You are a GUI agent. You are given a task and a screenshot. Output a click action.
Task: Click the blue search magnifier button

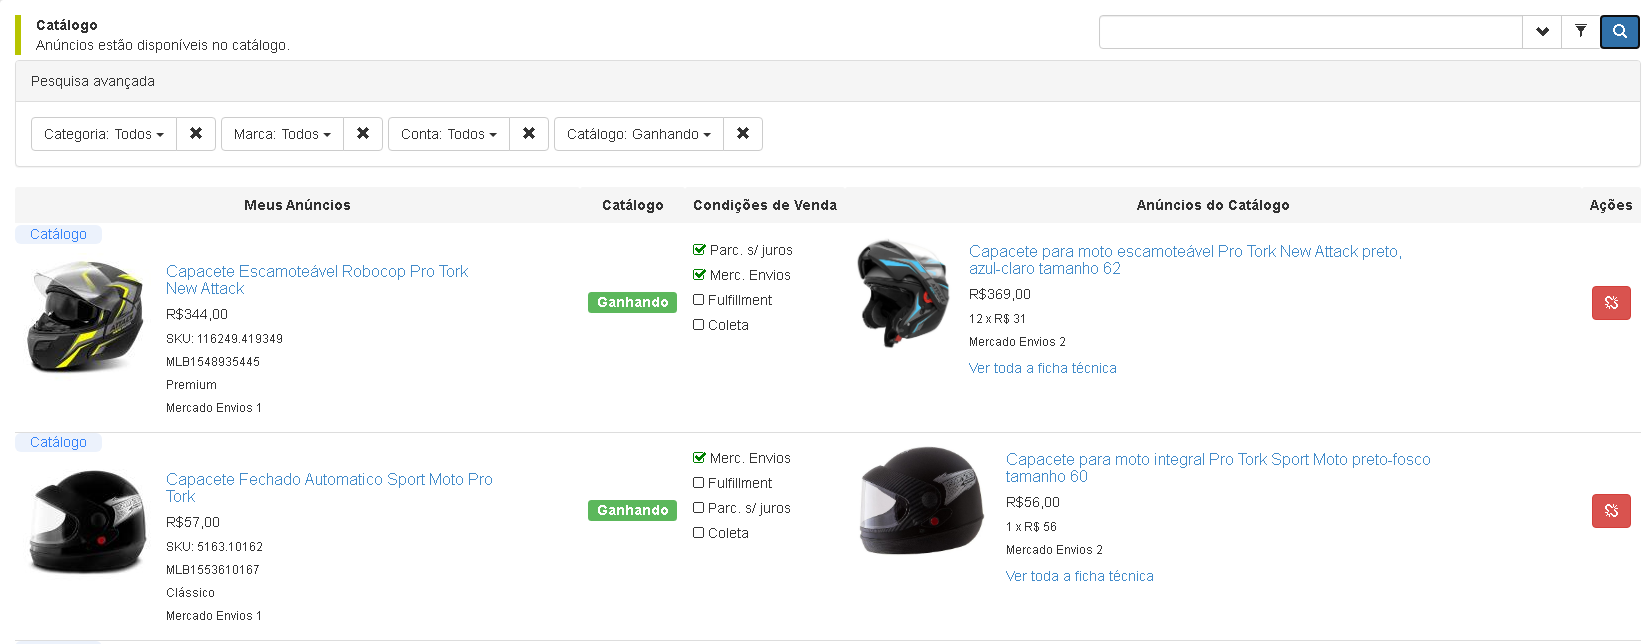coord(1619,32)
